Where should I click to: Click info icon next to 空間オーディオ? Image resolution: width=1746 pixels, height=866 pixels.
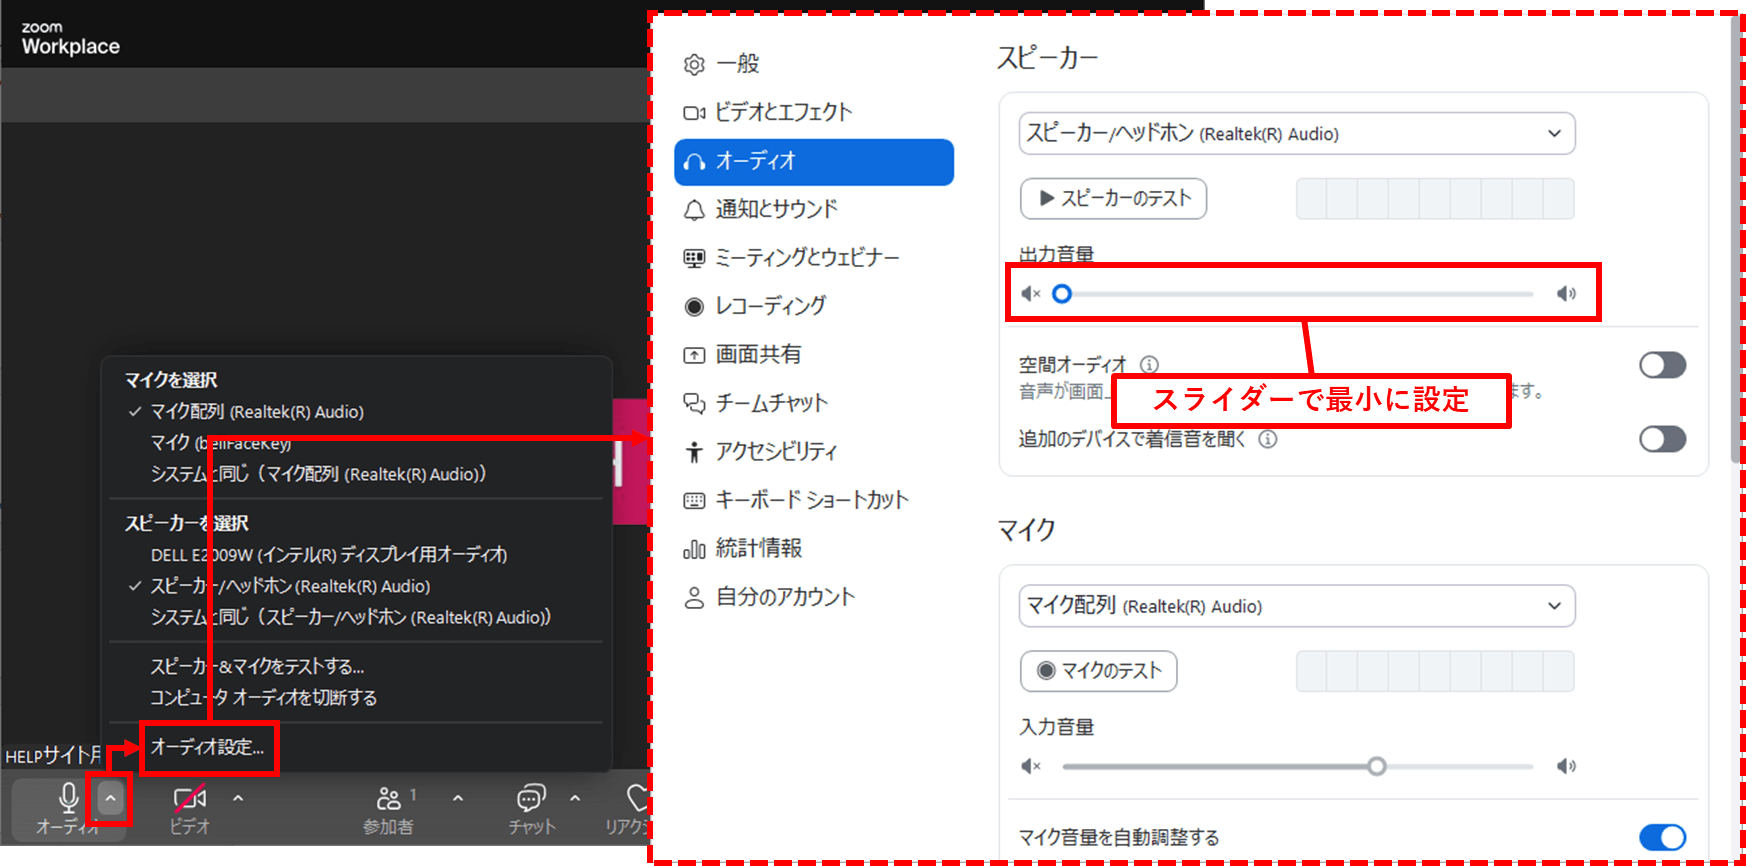[1149, 365]
